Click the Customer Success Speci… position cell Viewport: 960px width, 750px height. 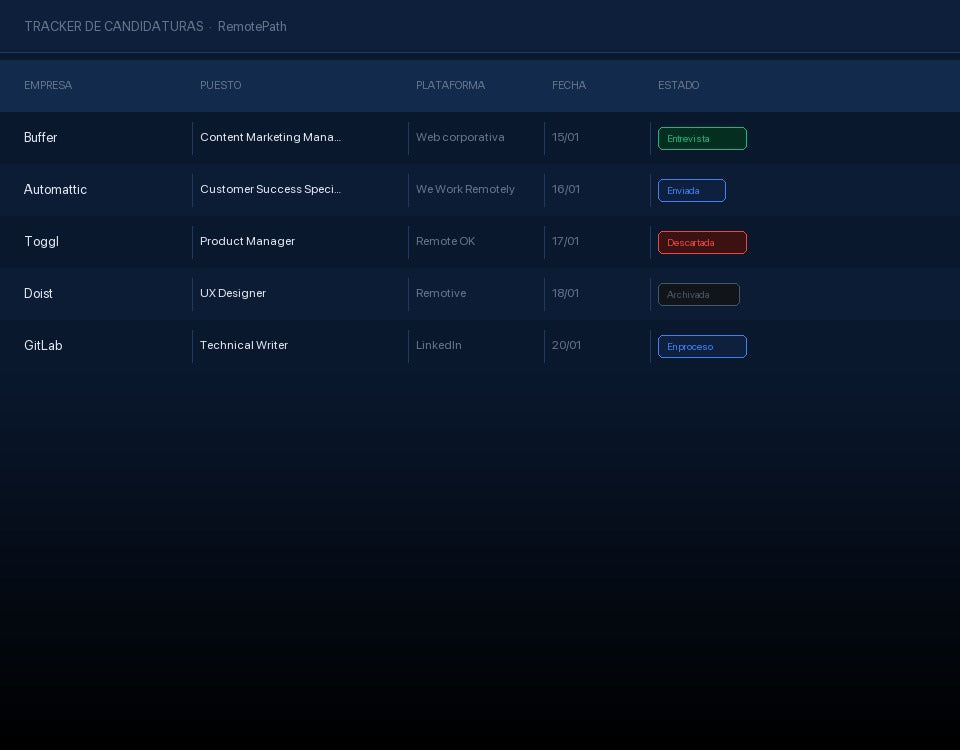point(271,189)
